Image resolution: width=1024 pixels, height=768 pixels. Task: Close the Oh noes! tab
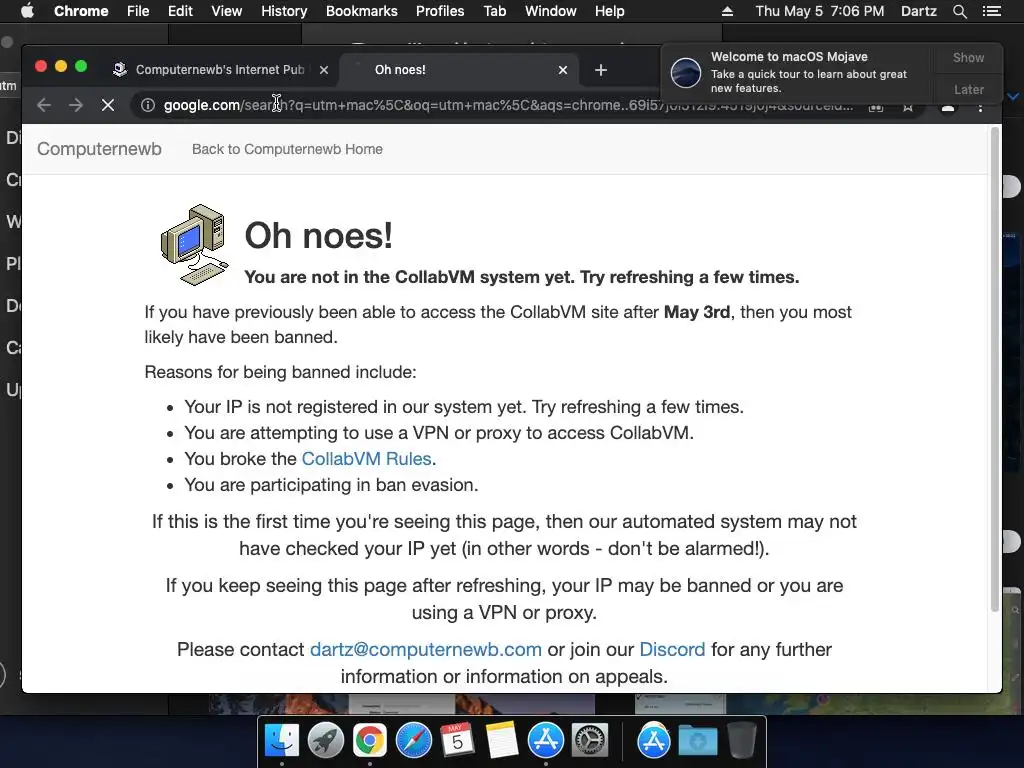tap(563, 70)
